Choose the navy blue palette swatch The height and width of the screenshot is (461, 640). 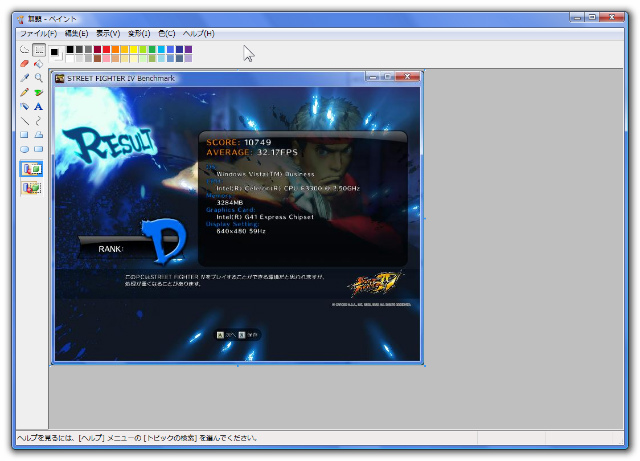pyautogui.click(x=179, y=49)
